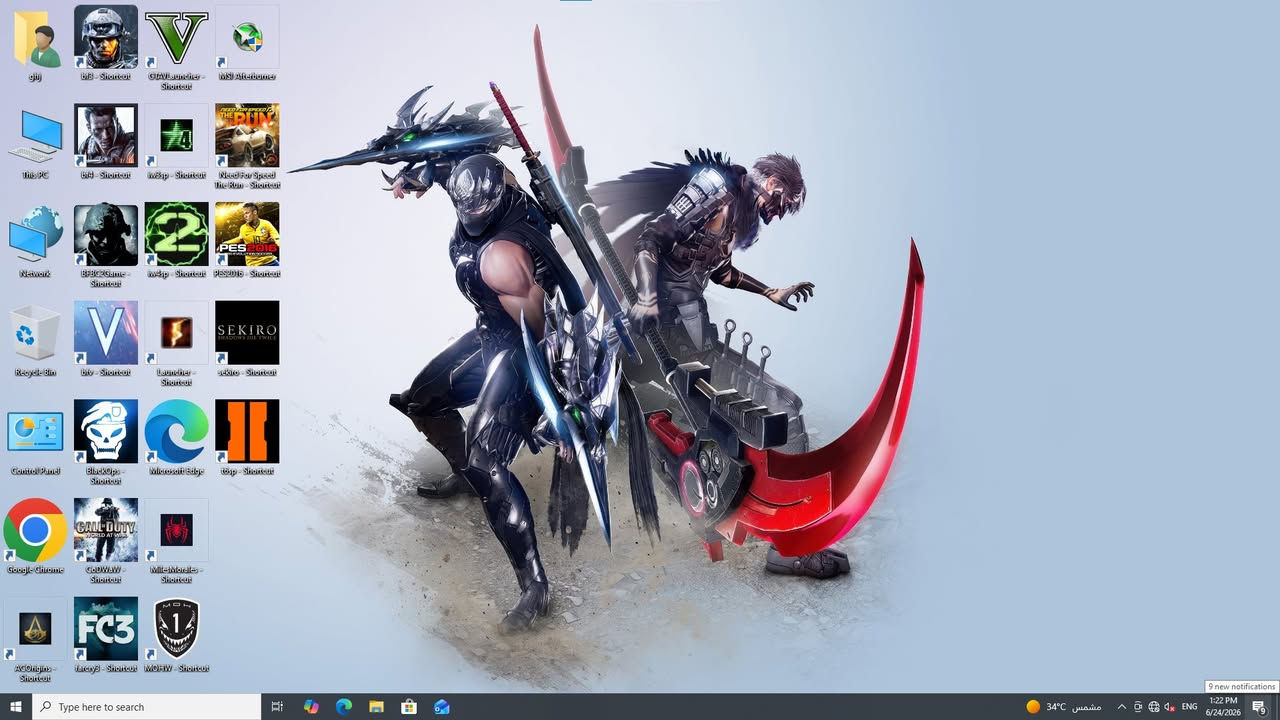Click the Type here to search box
The image size is (1280, 720).
click(147, 707)
